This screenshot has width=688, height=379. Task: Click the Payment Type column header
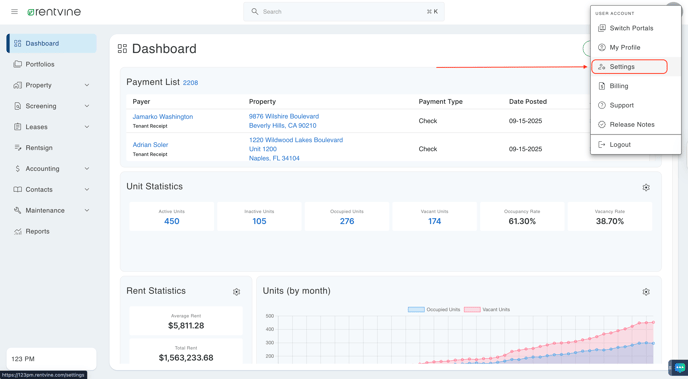click(441, 101)
